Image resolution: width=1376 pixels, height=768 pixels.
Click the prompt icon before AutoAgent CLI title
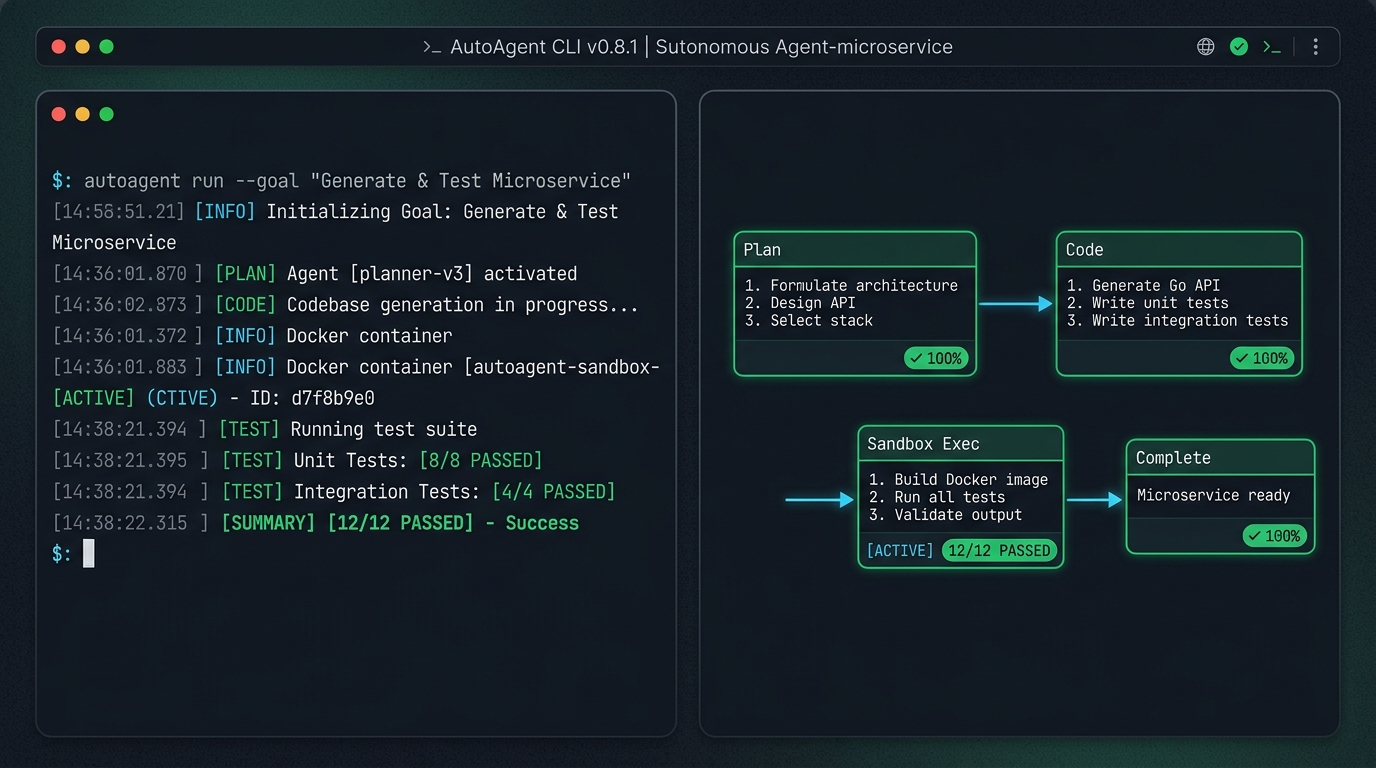coord(432,47)
